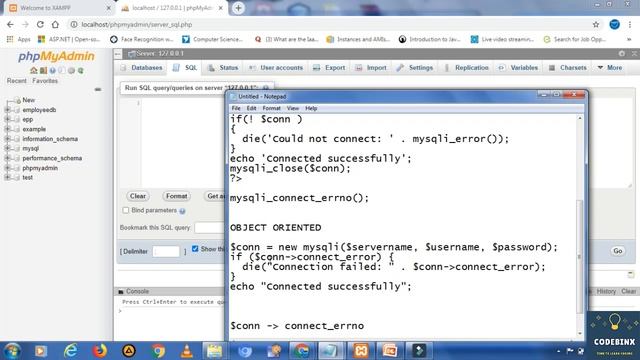This screenshot has width=640, height=360.
Task: Click browser Reload icon
Action: pyautogui.click(x=40, y=24)
